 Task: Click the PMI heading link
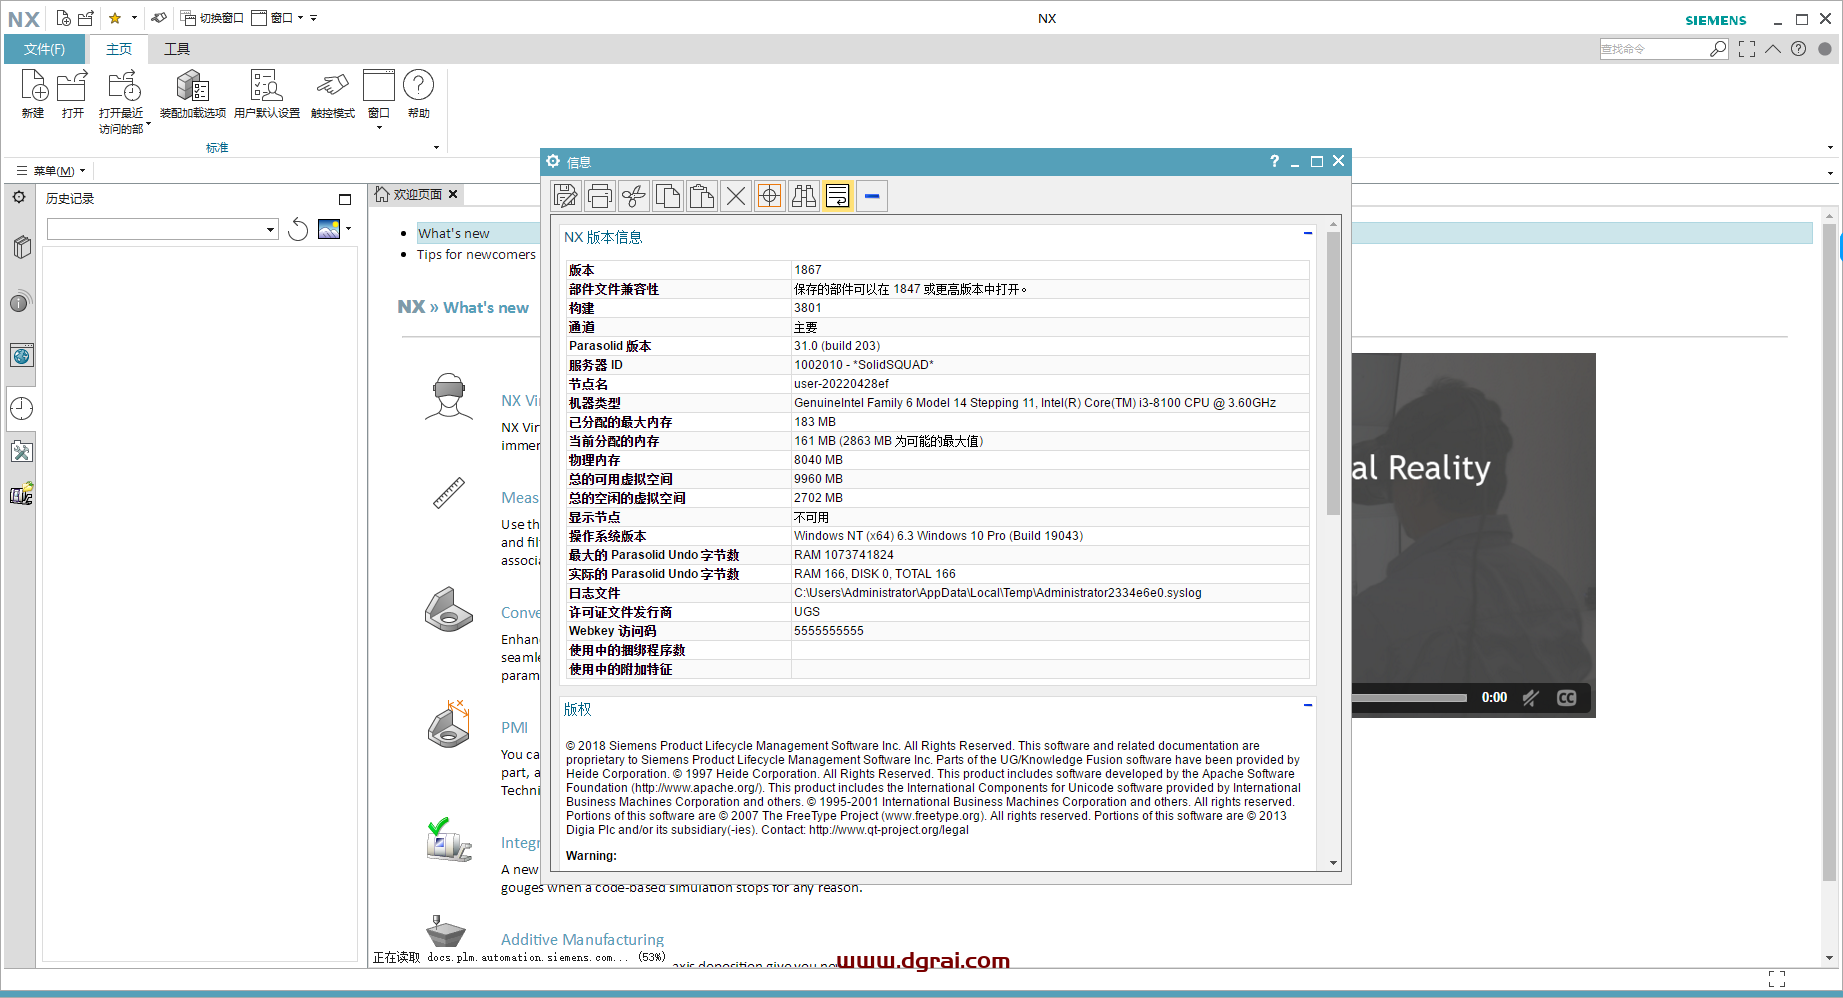(x=515, y=727)
